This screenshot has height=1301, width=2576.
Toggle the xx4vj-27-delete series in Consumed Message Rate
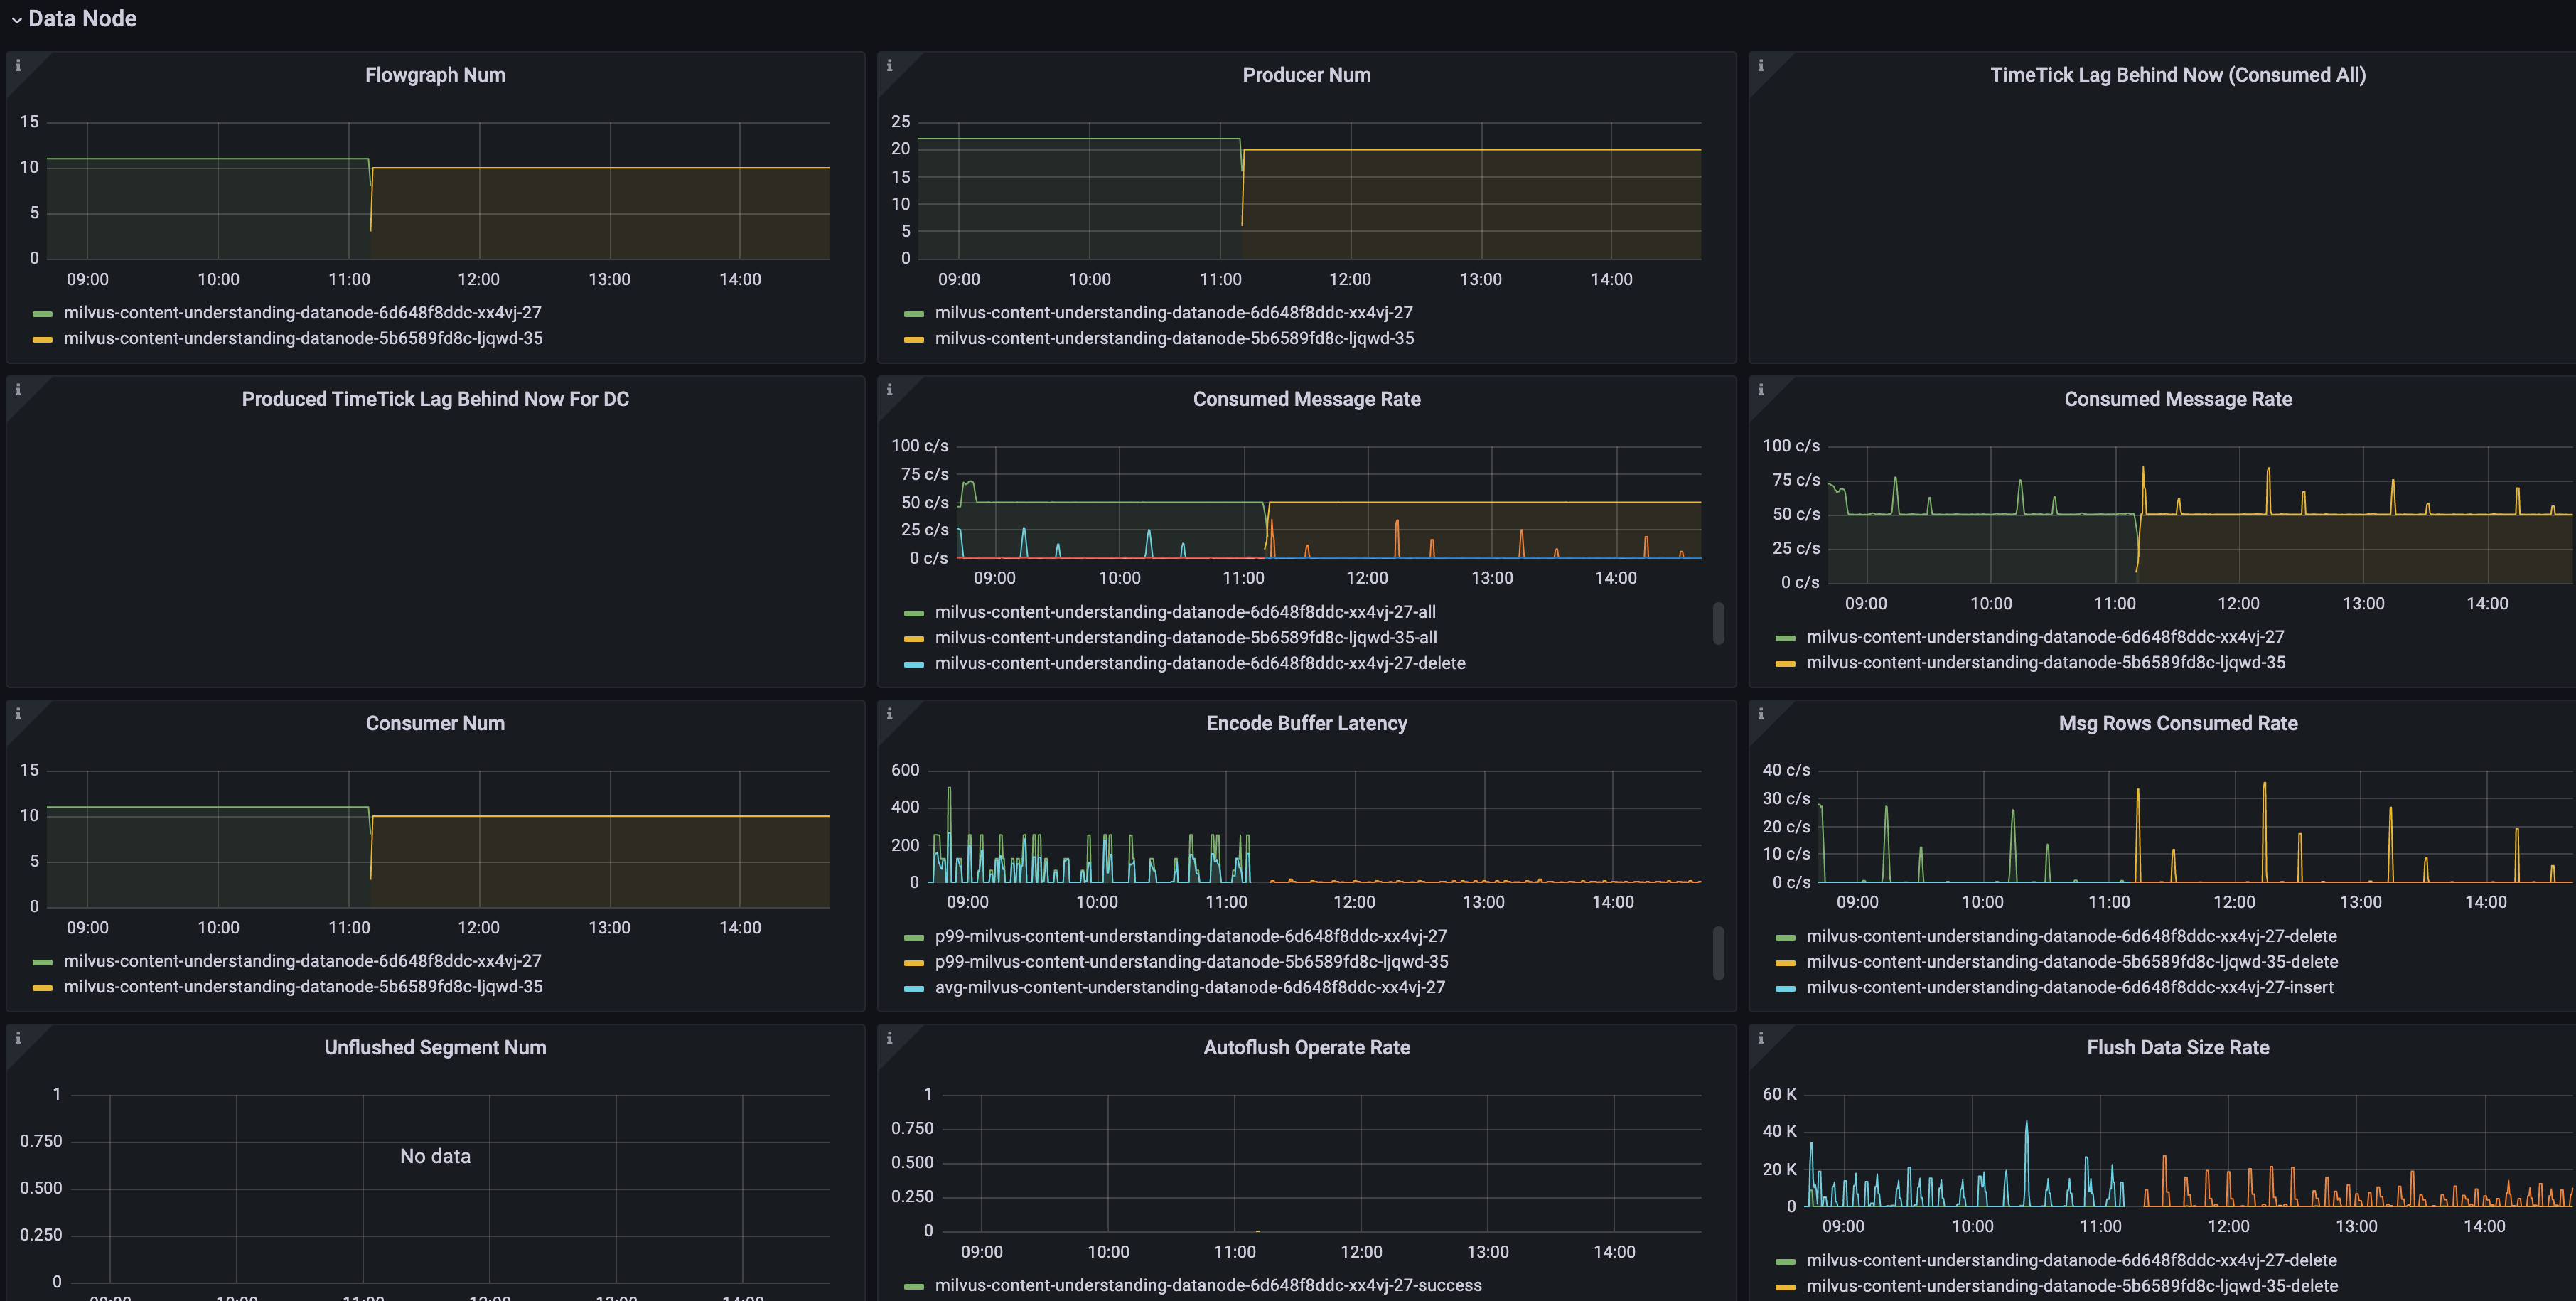tap(1199, 662)
